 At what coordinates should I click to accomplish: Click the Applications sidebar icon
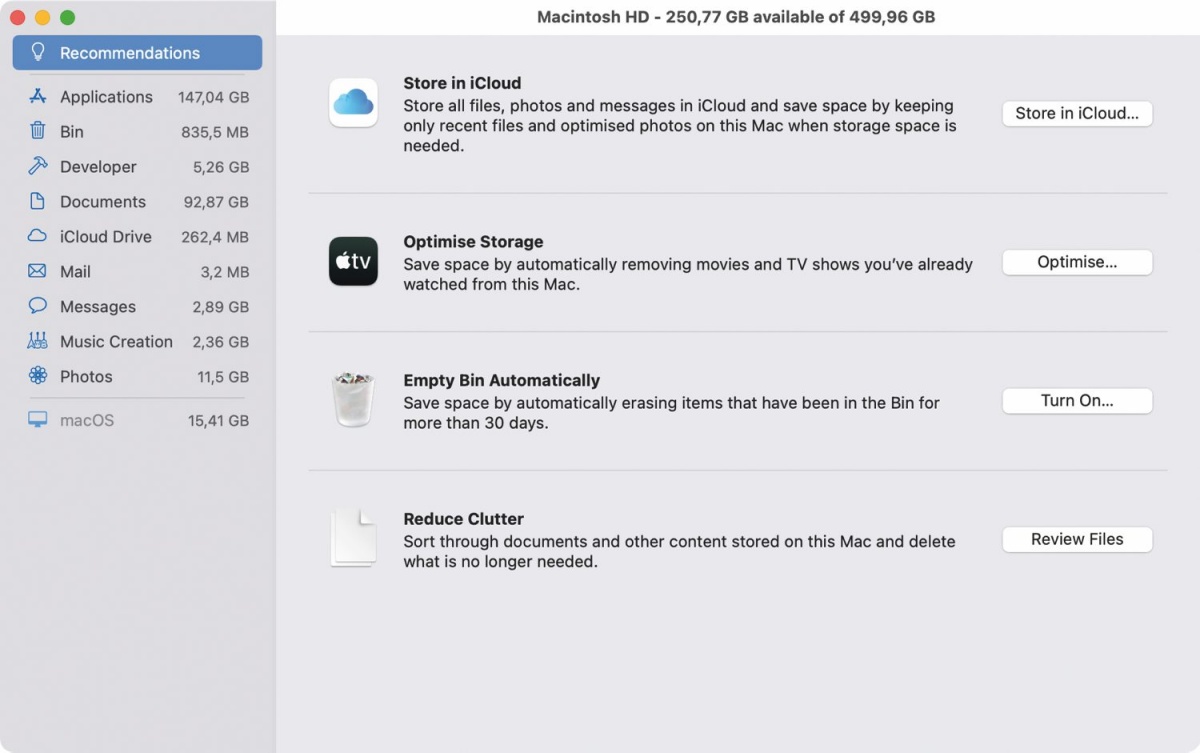(38, 96)
